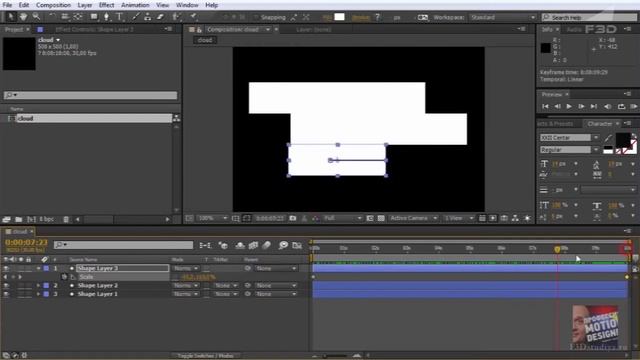640x360 pixels.
Task: Select the Pen tool
Action: (107, 17)
